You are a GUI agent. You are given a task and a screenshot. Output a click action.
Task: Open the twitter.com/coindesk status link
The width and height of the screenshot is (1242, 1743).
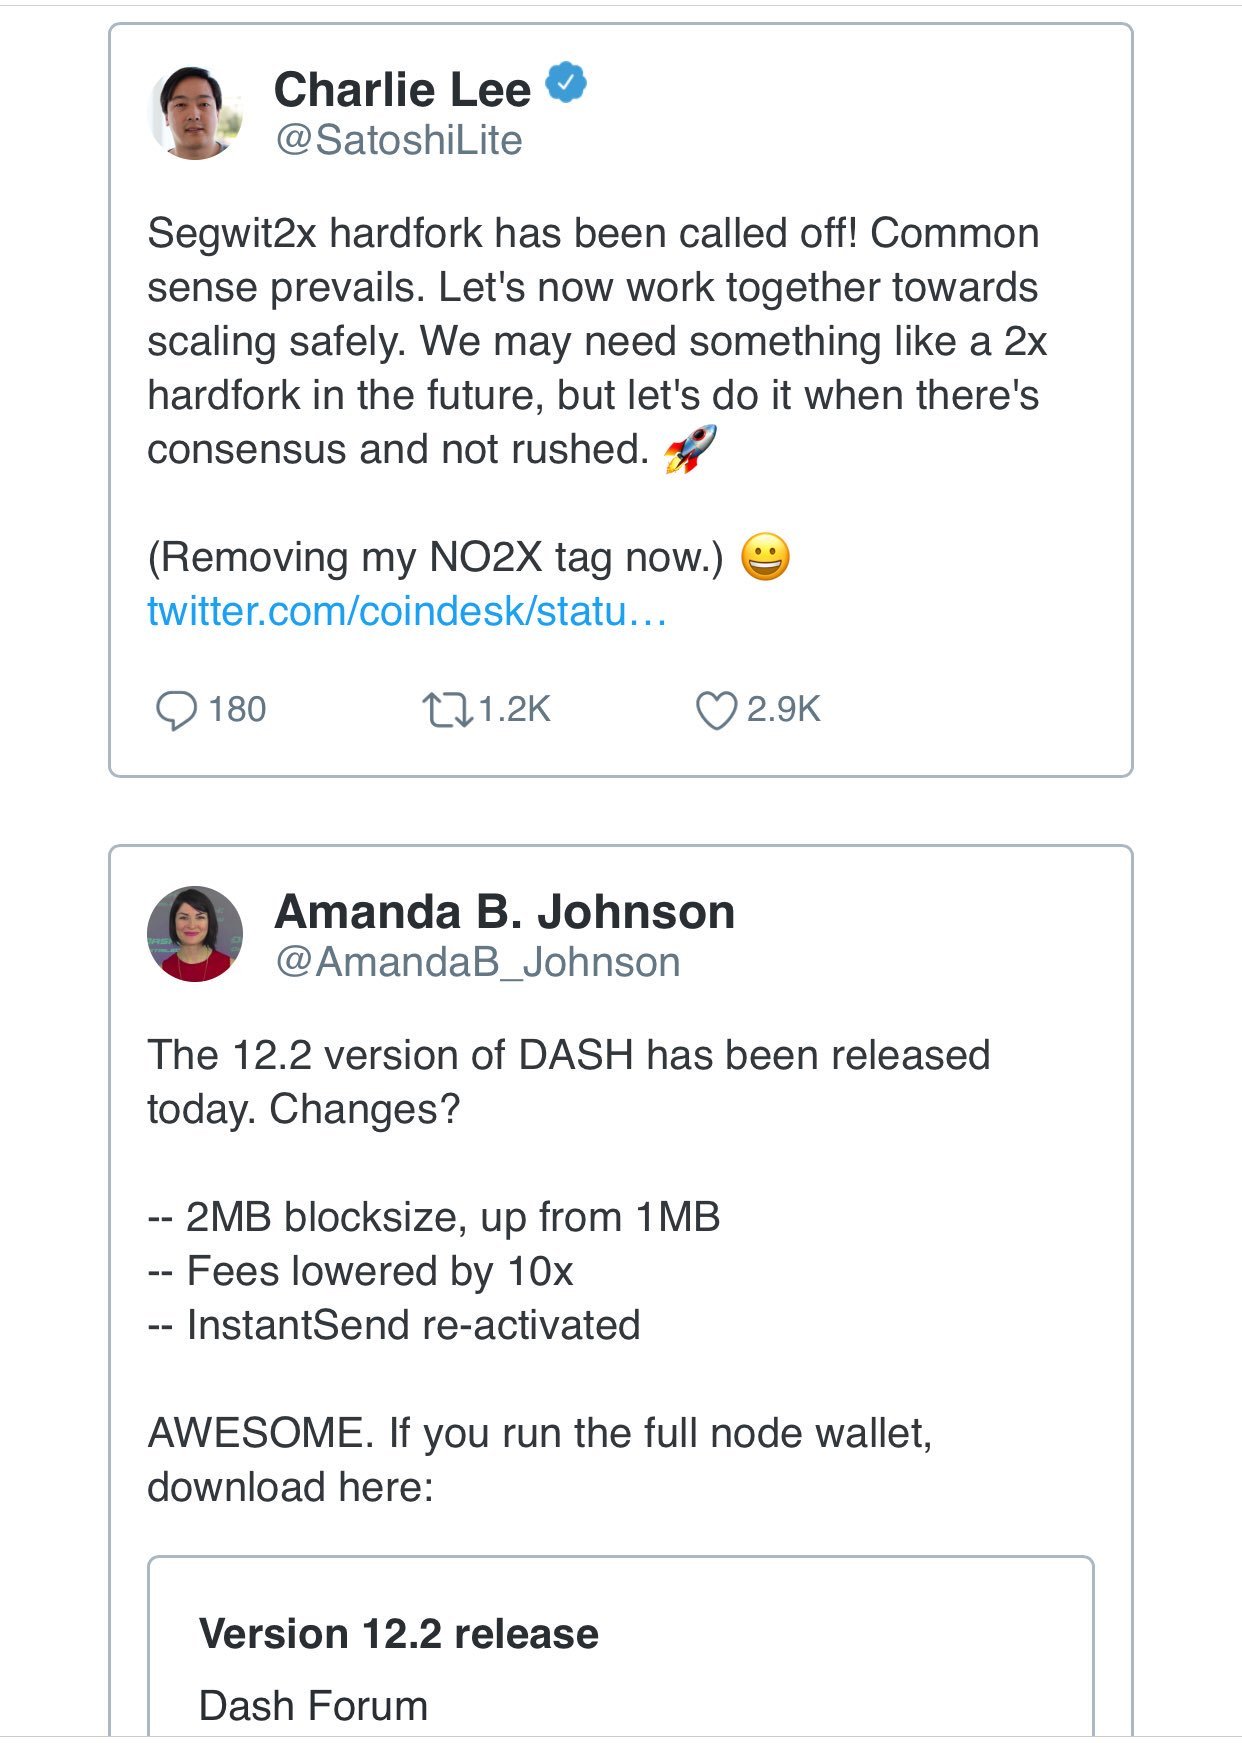406,611
